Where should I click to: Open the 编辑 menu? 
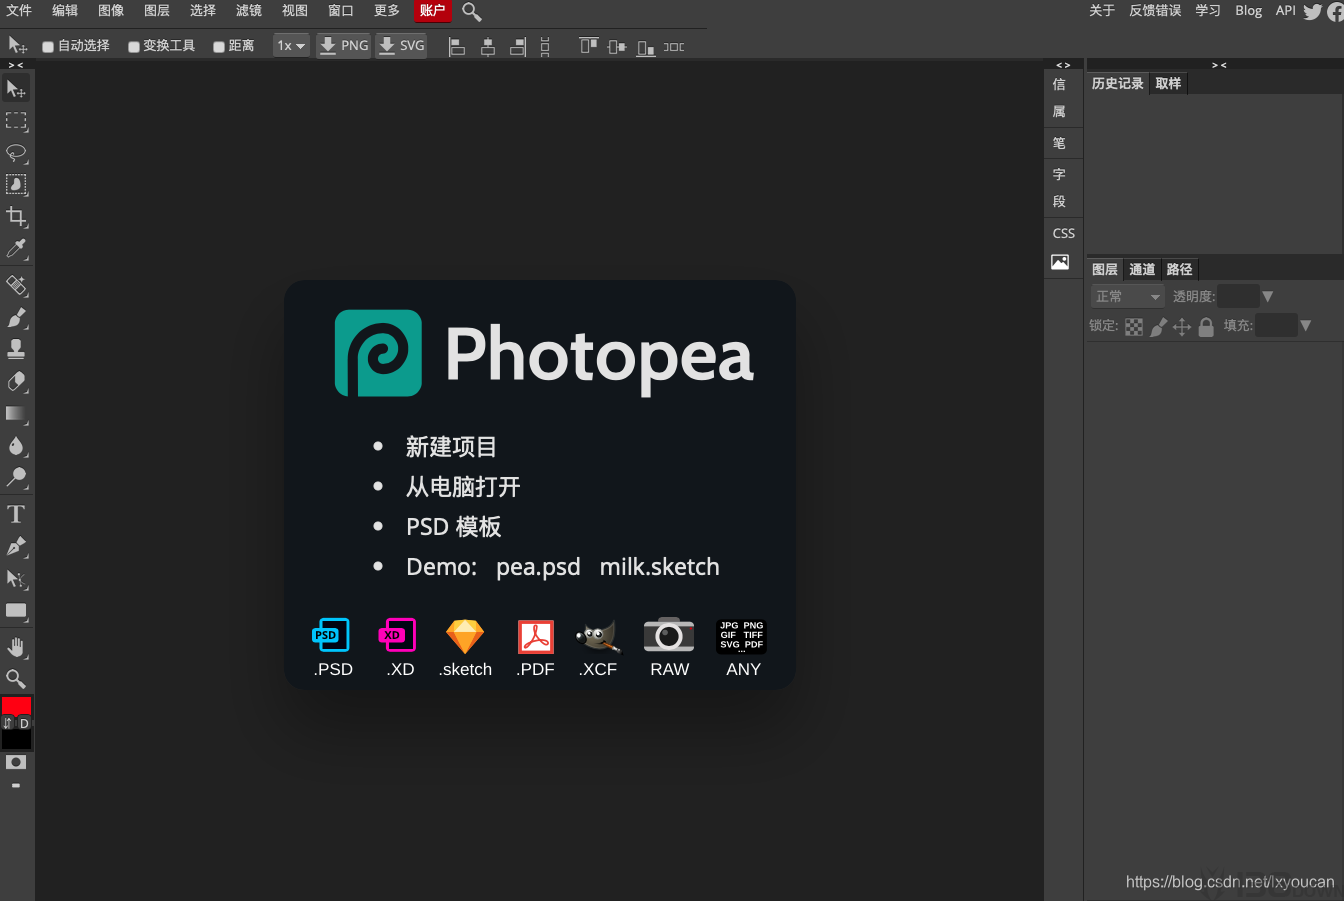[x=65, y=11]
